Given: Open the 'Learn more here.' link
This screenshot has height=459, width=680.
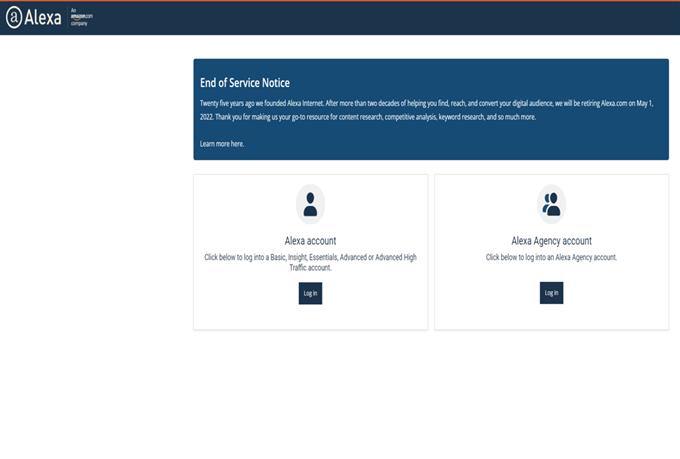Looking at the screenshot, I should point(222,144).
